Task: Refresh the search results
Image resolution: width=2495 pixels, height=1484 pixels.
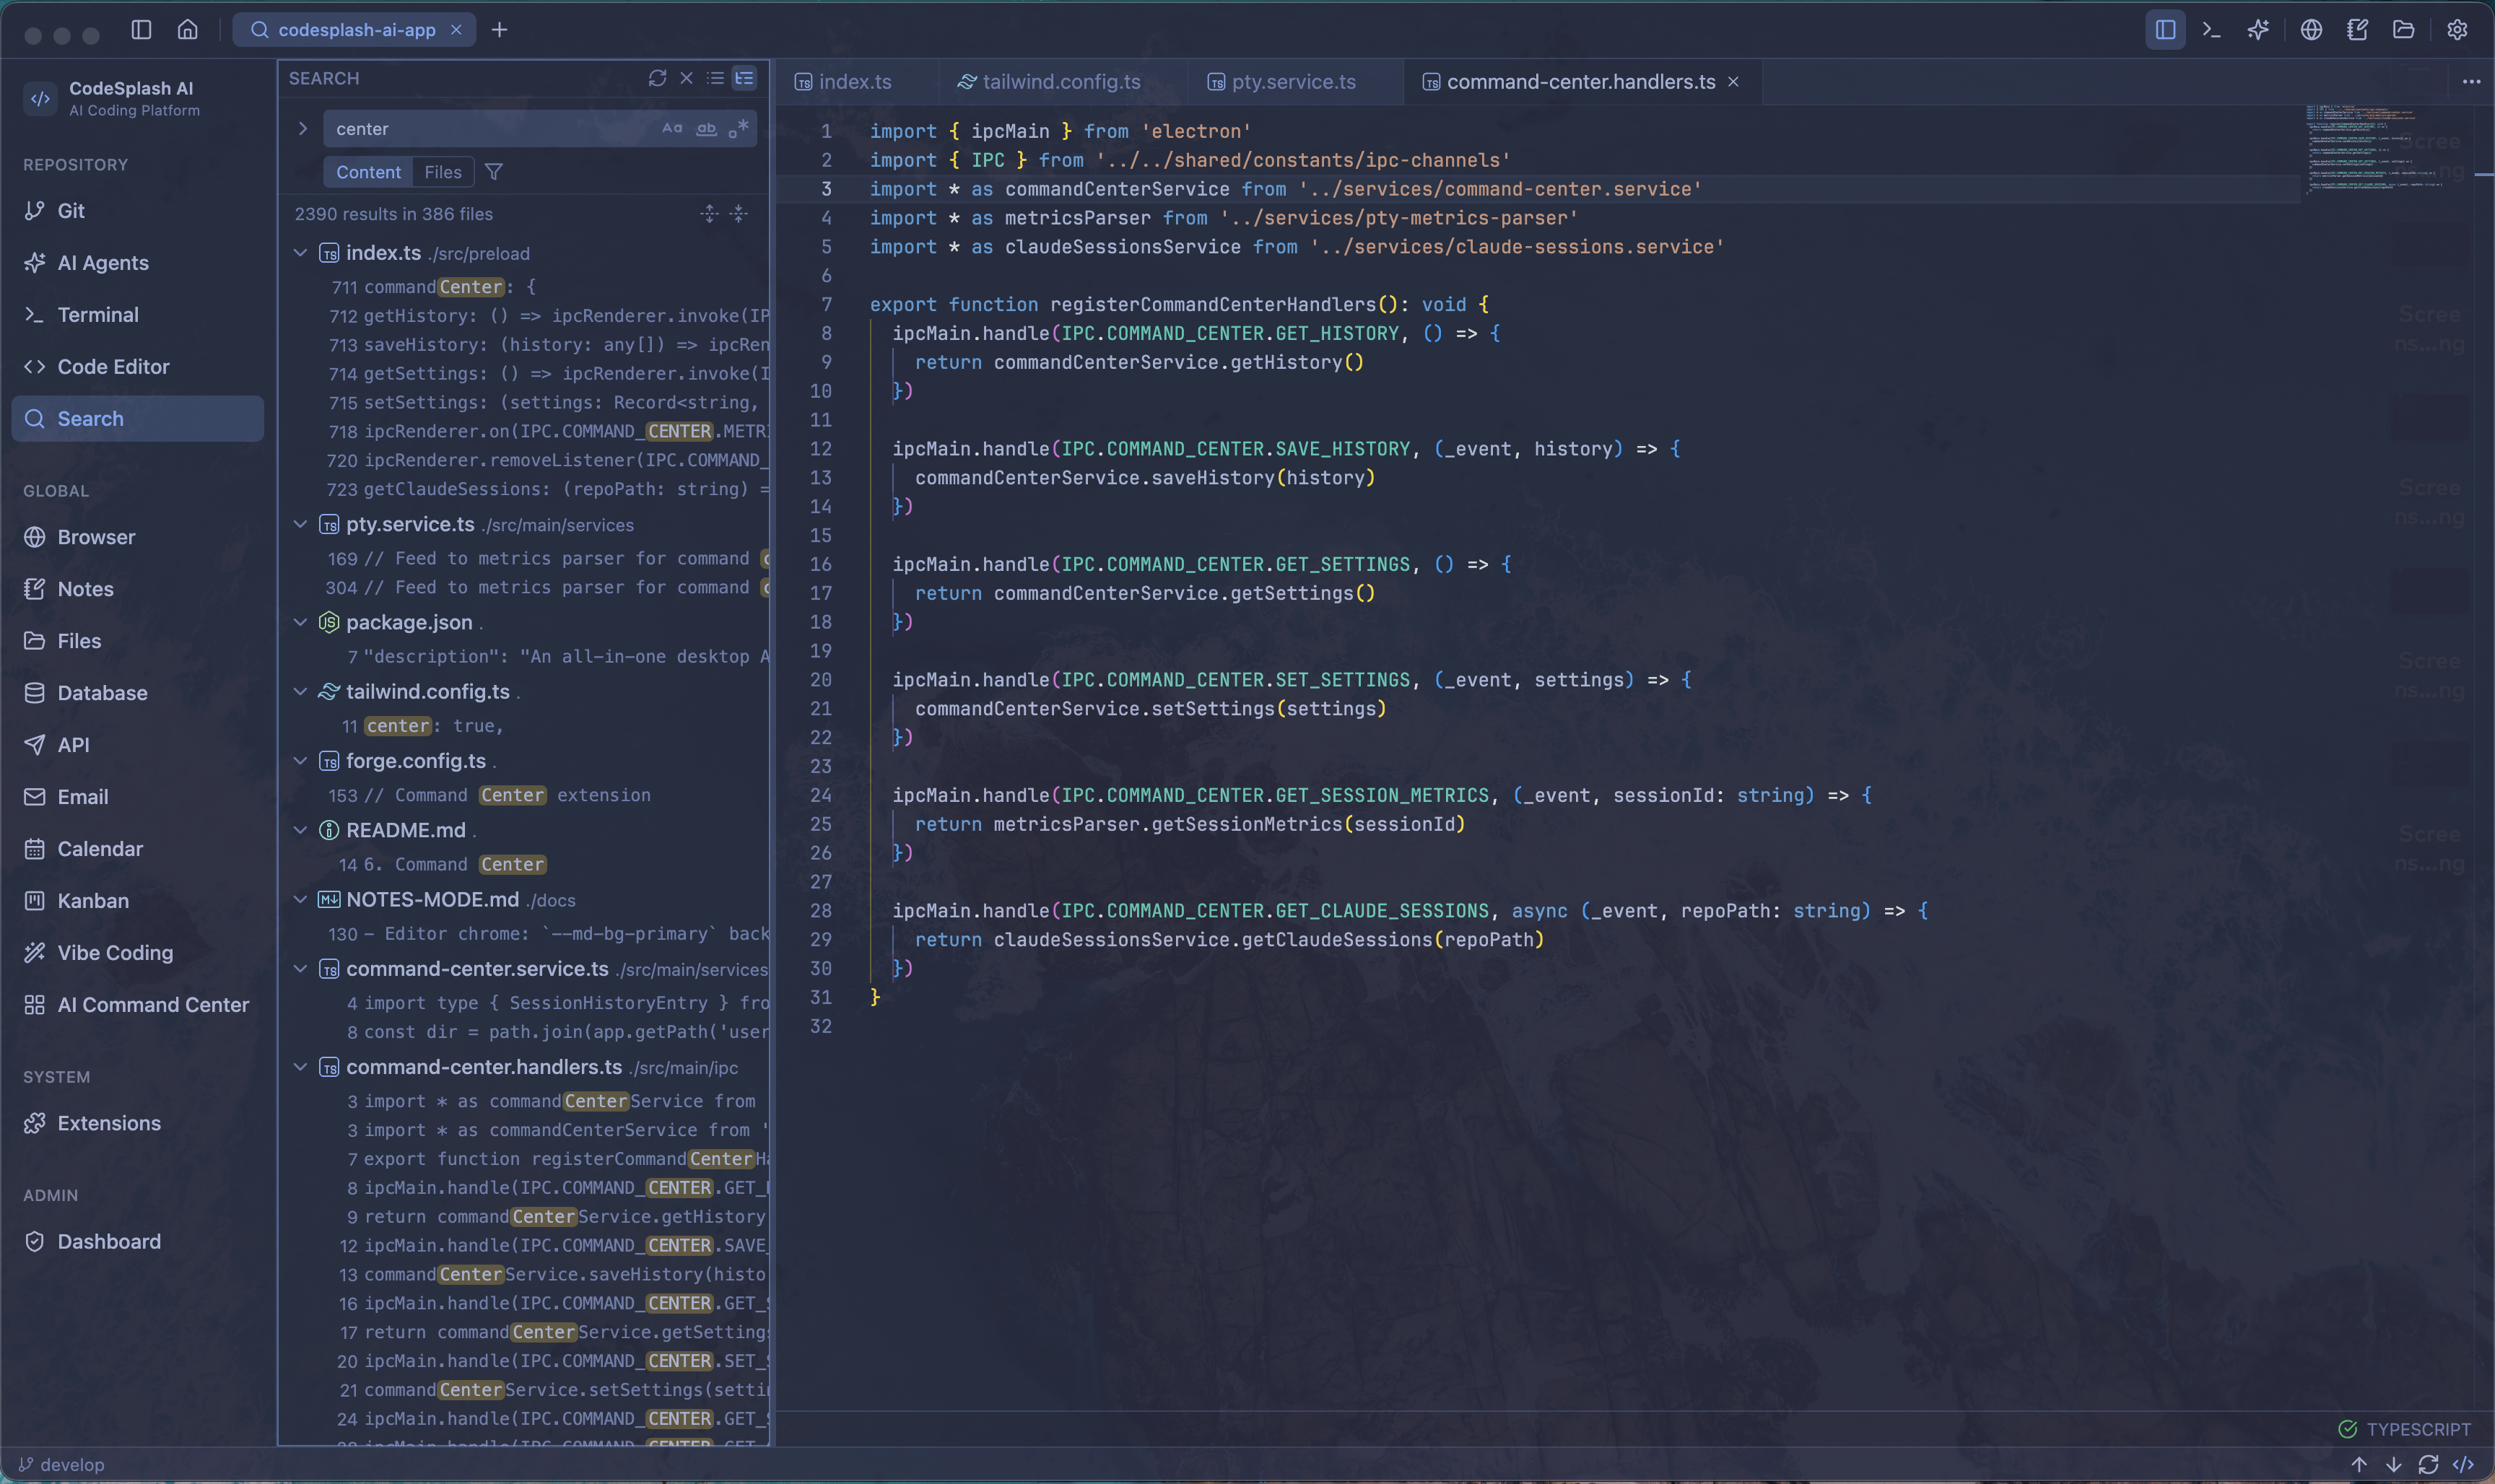Action: tap(657, 77)
